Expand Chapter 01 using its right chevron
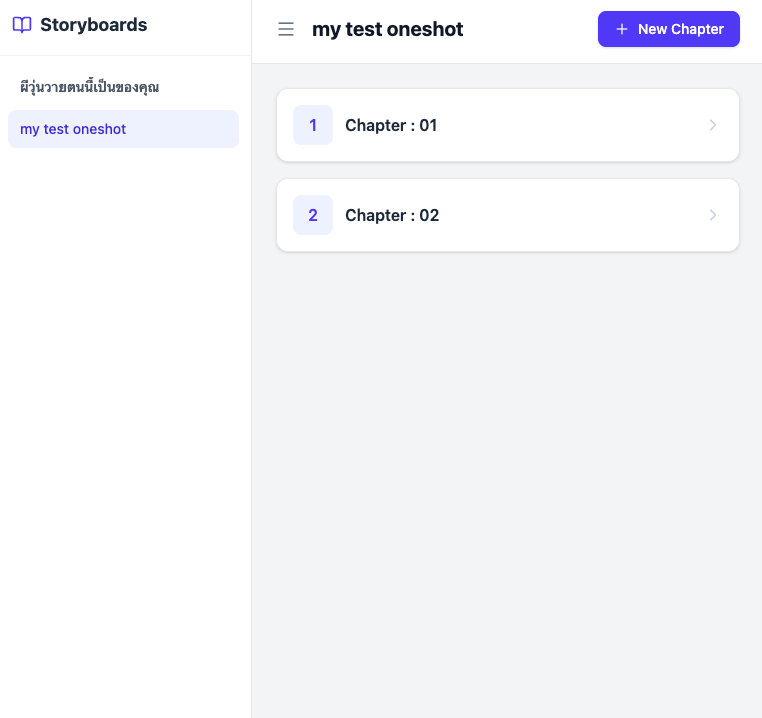762x718 pixels. 713,125
